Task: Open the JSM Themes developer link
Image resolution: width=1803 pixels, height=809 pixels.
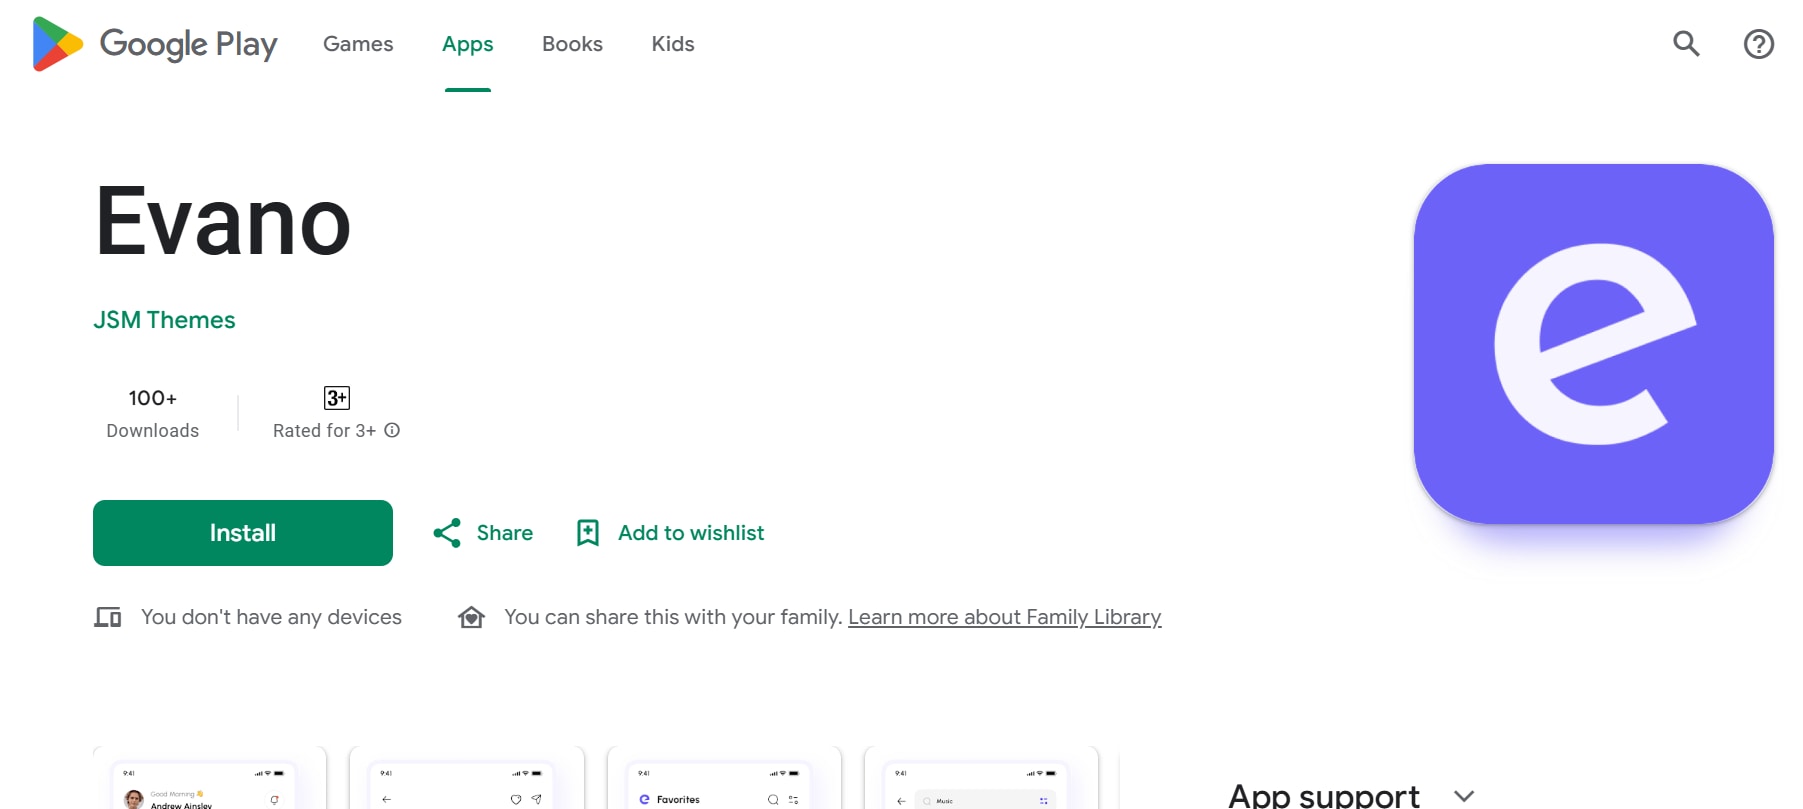Action: [164, 320]
